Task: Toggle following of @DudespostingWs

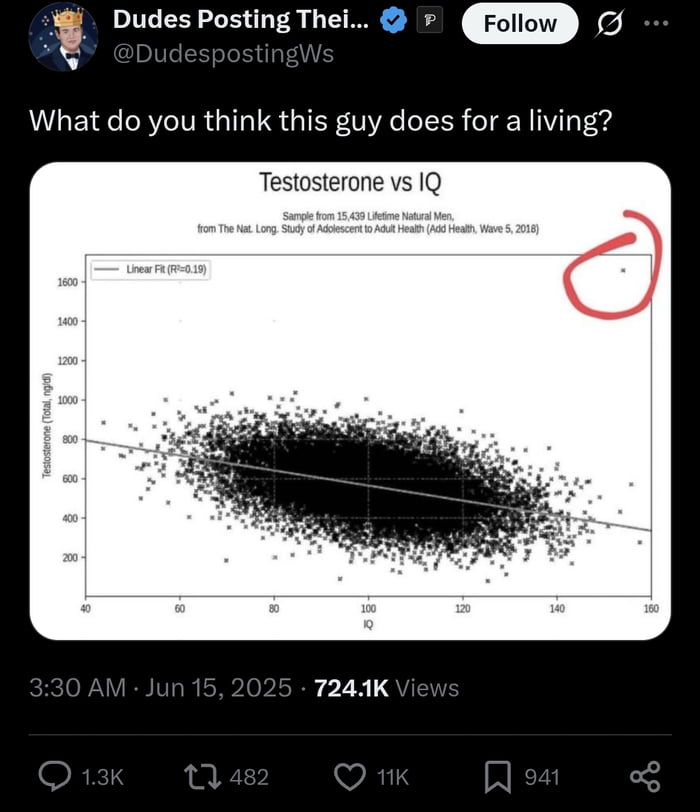Action: 519,24
